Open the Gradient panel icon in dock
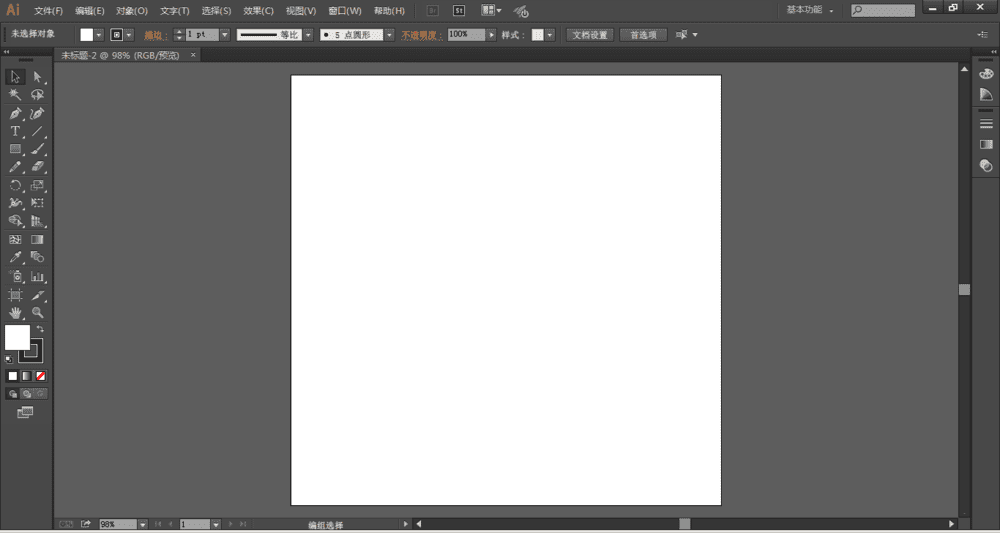The height and width of the screenshot is (533, 1000). point(986,145)
